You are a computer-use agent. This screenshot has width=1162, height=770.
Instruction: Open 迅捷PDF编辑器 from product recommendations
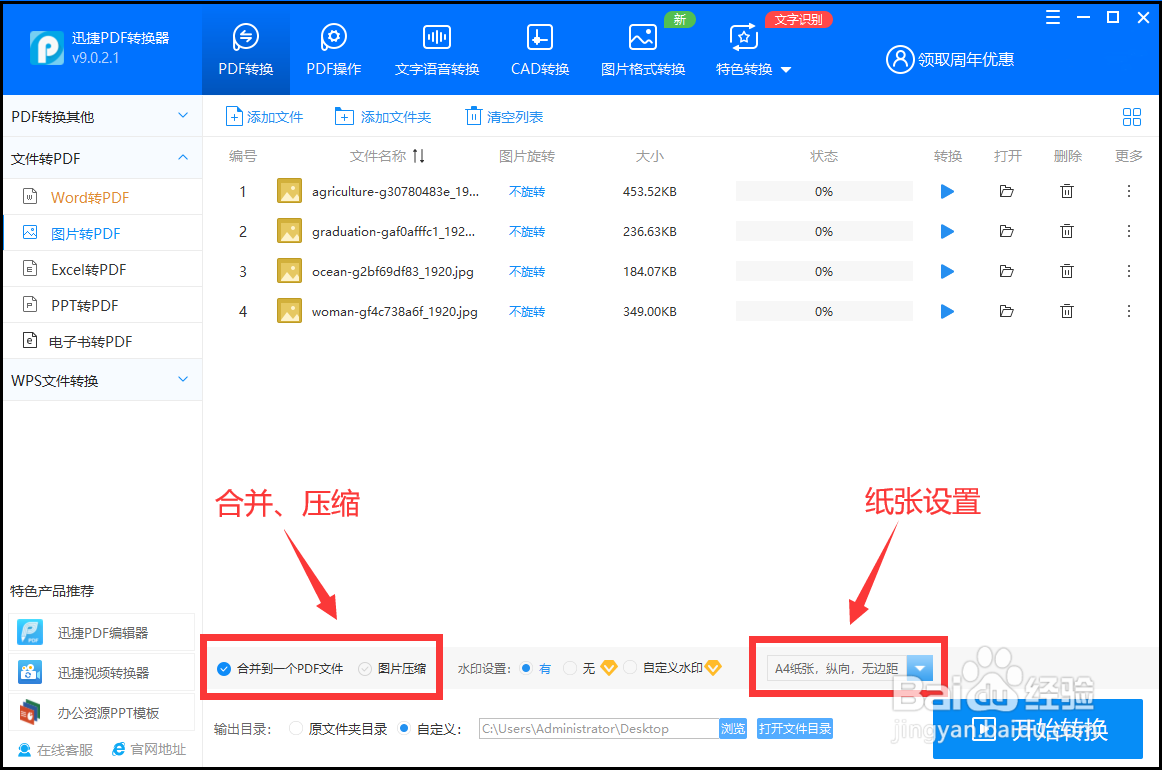tap(100, 632)
